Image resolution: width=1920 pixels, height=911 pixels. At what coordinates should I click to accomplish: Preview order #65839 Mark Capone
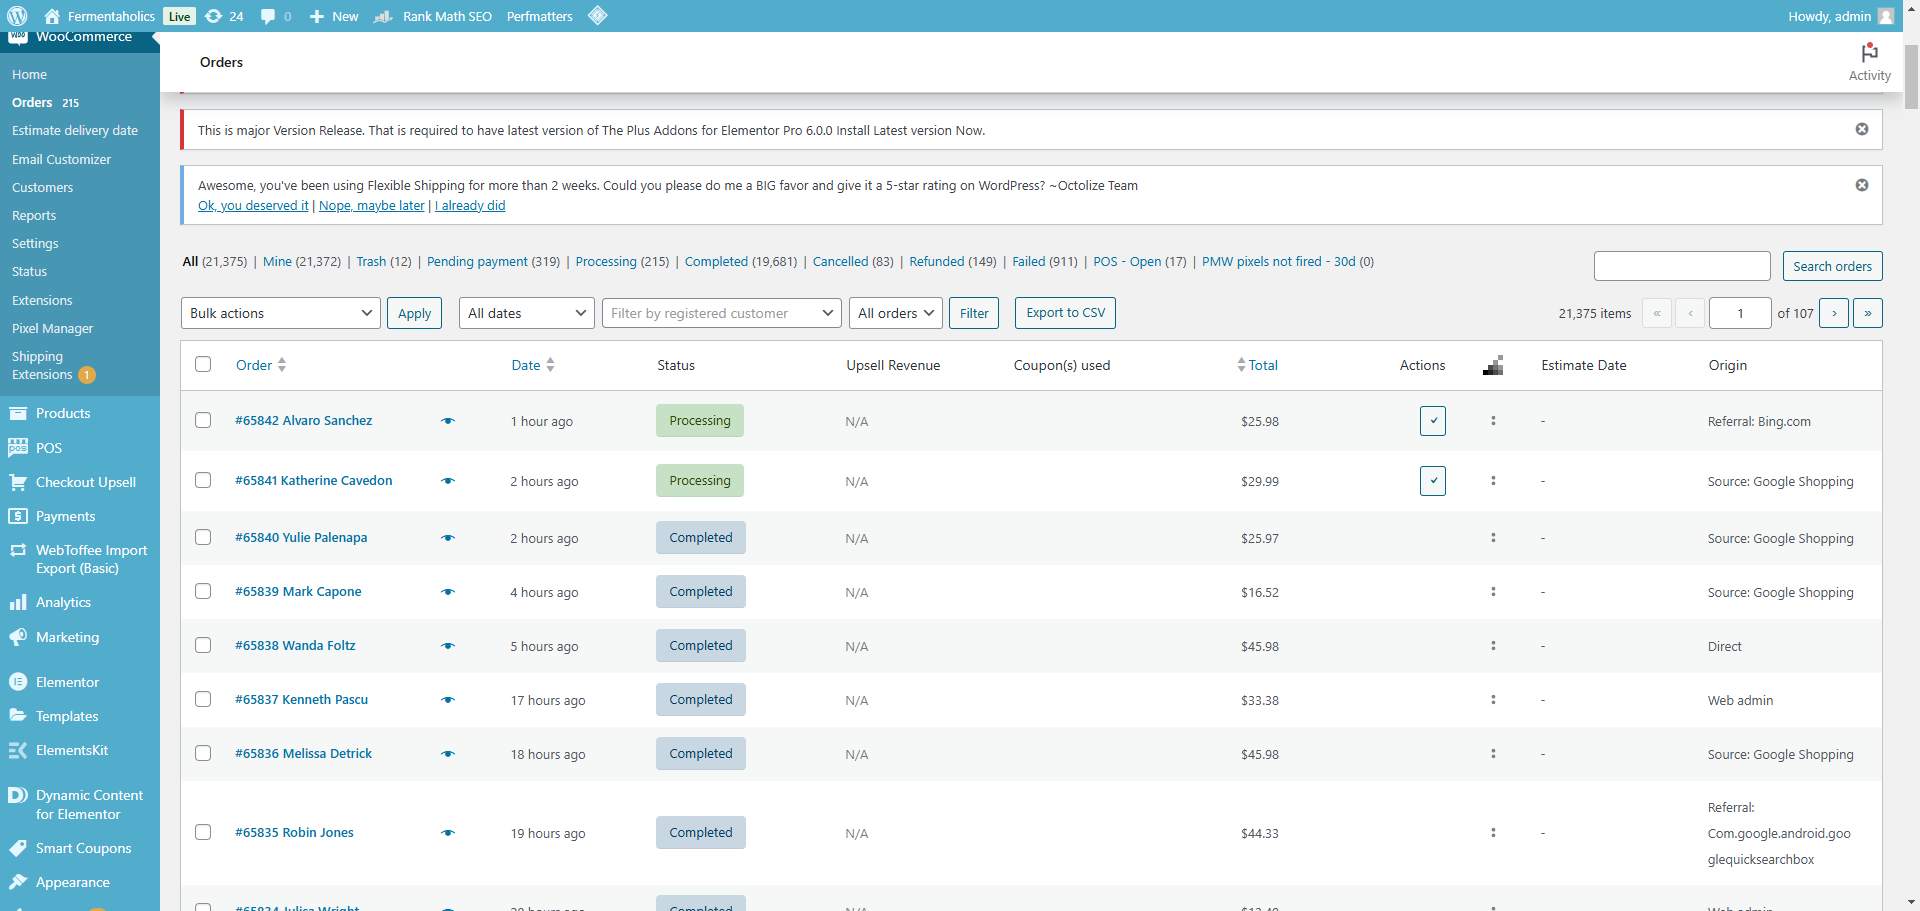click(448, 592)
